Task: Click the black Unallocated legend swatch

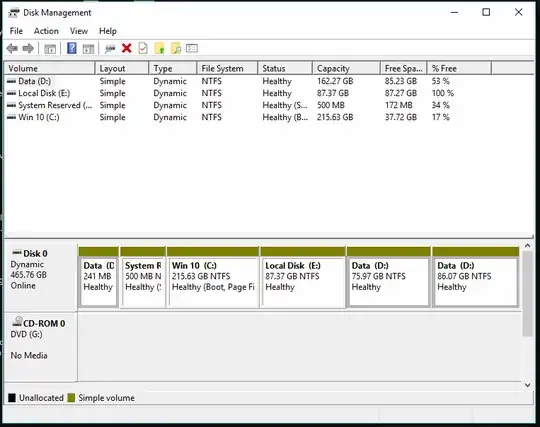Action: pyautogui.click(x=12, y=398)
